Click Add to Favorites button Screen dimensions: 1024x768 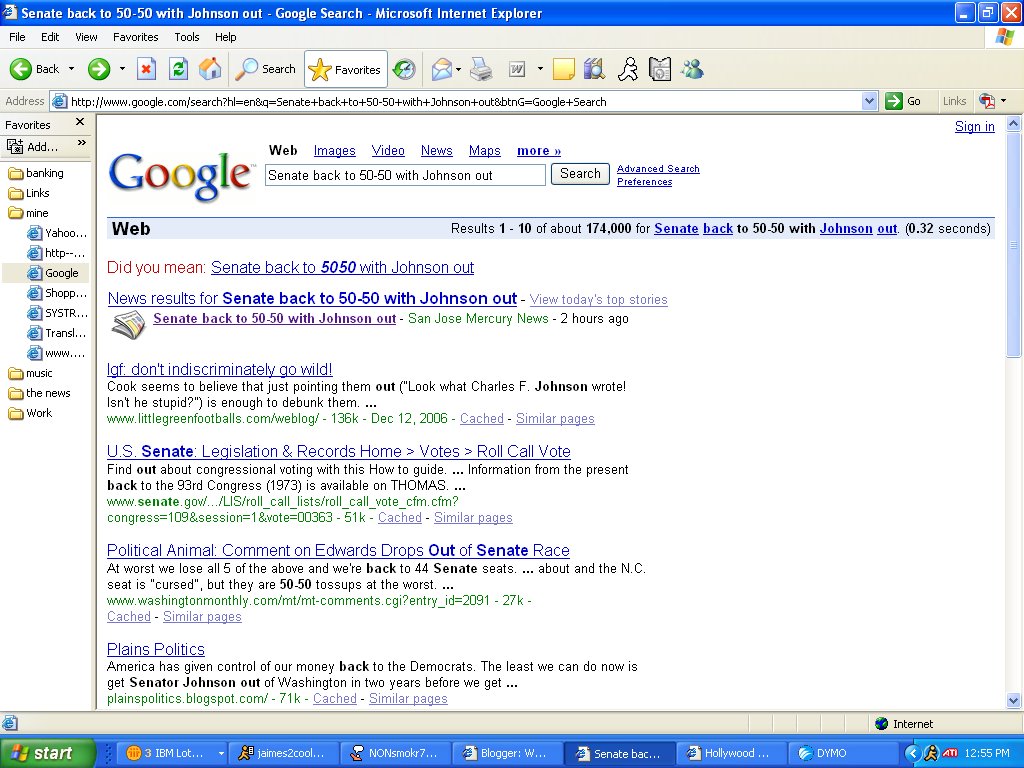pyautogui.click(x=33, y=146)
